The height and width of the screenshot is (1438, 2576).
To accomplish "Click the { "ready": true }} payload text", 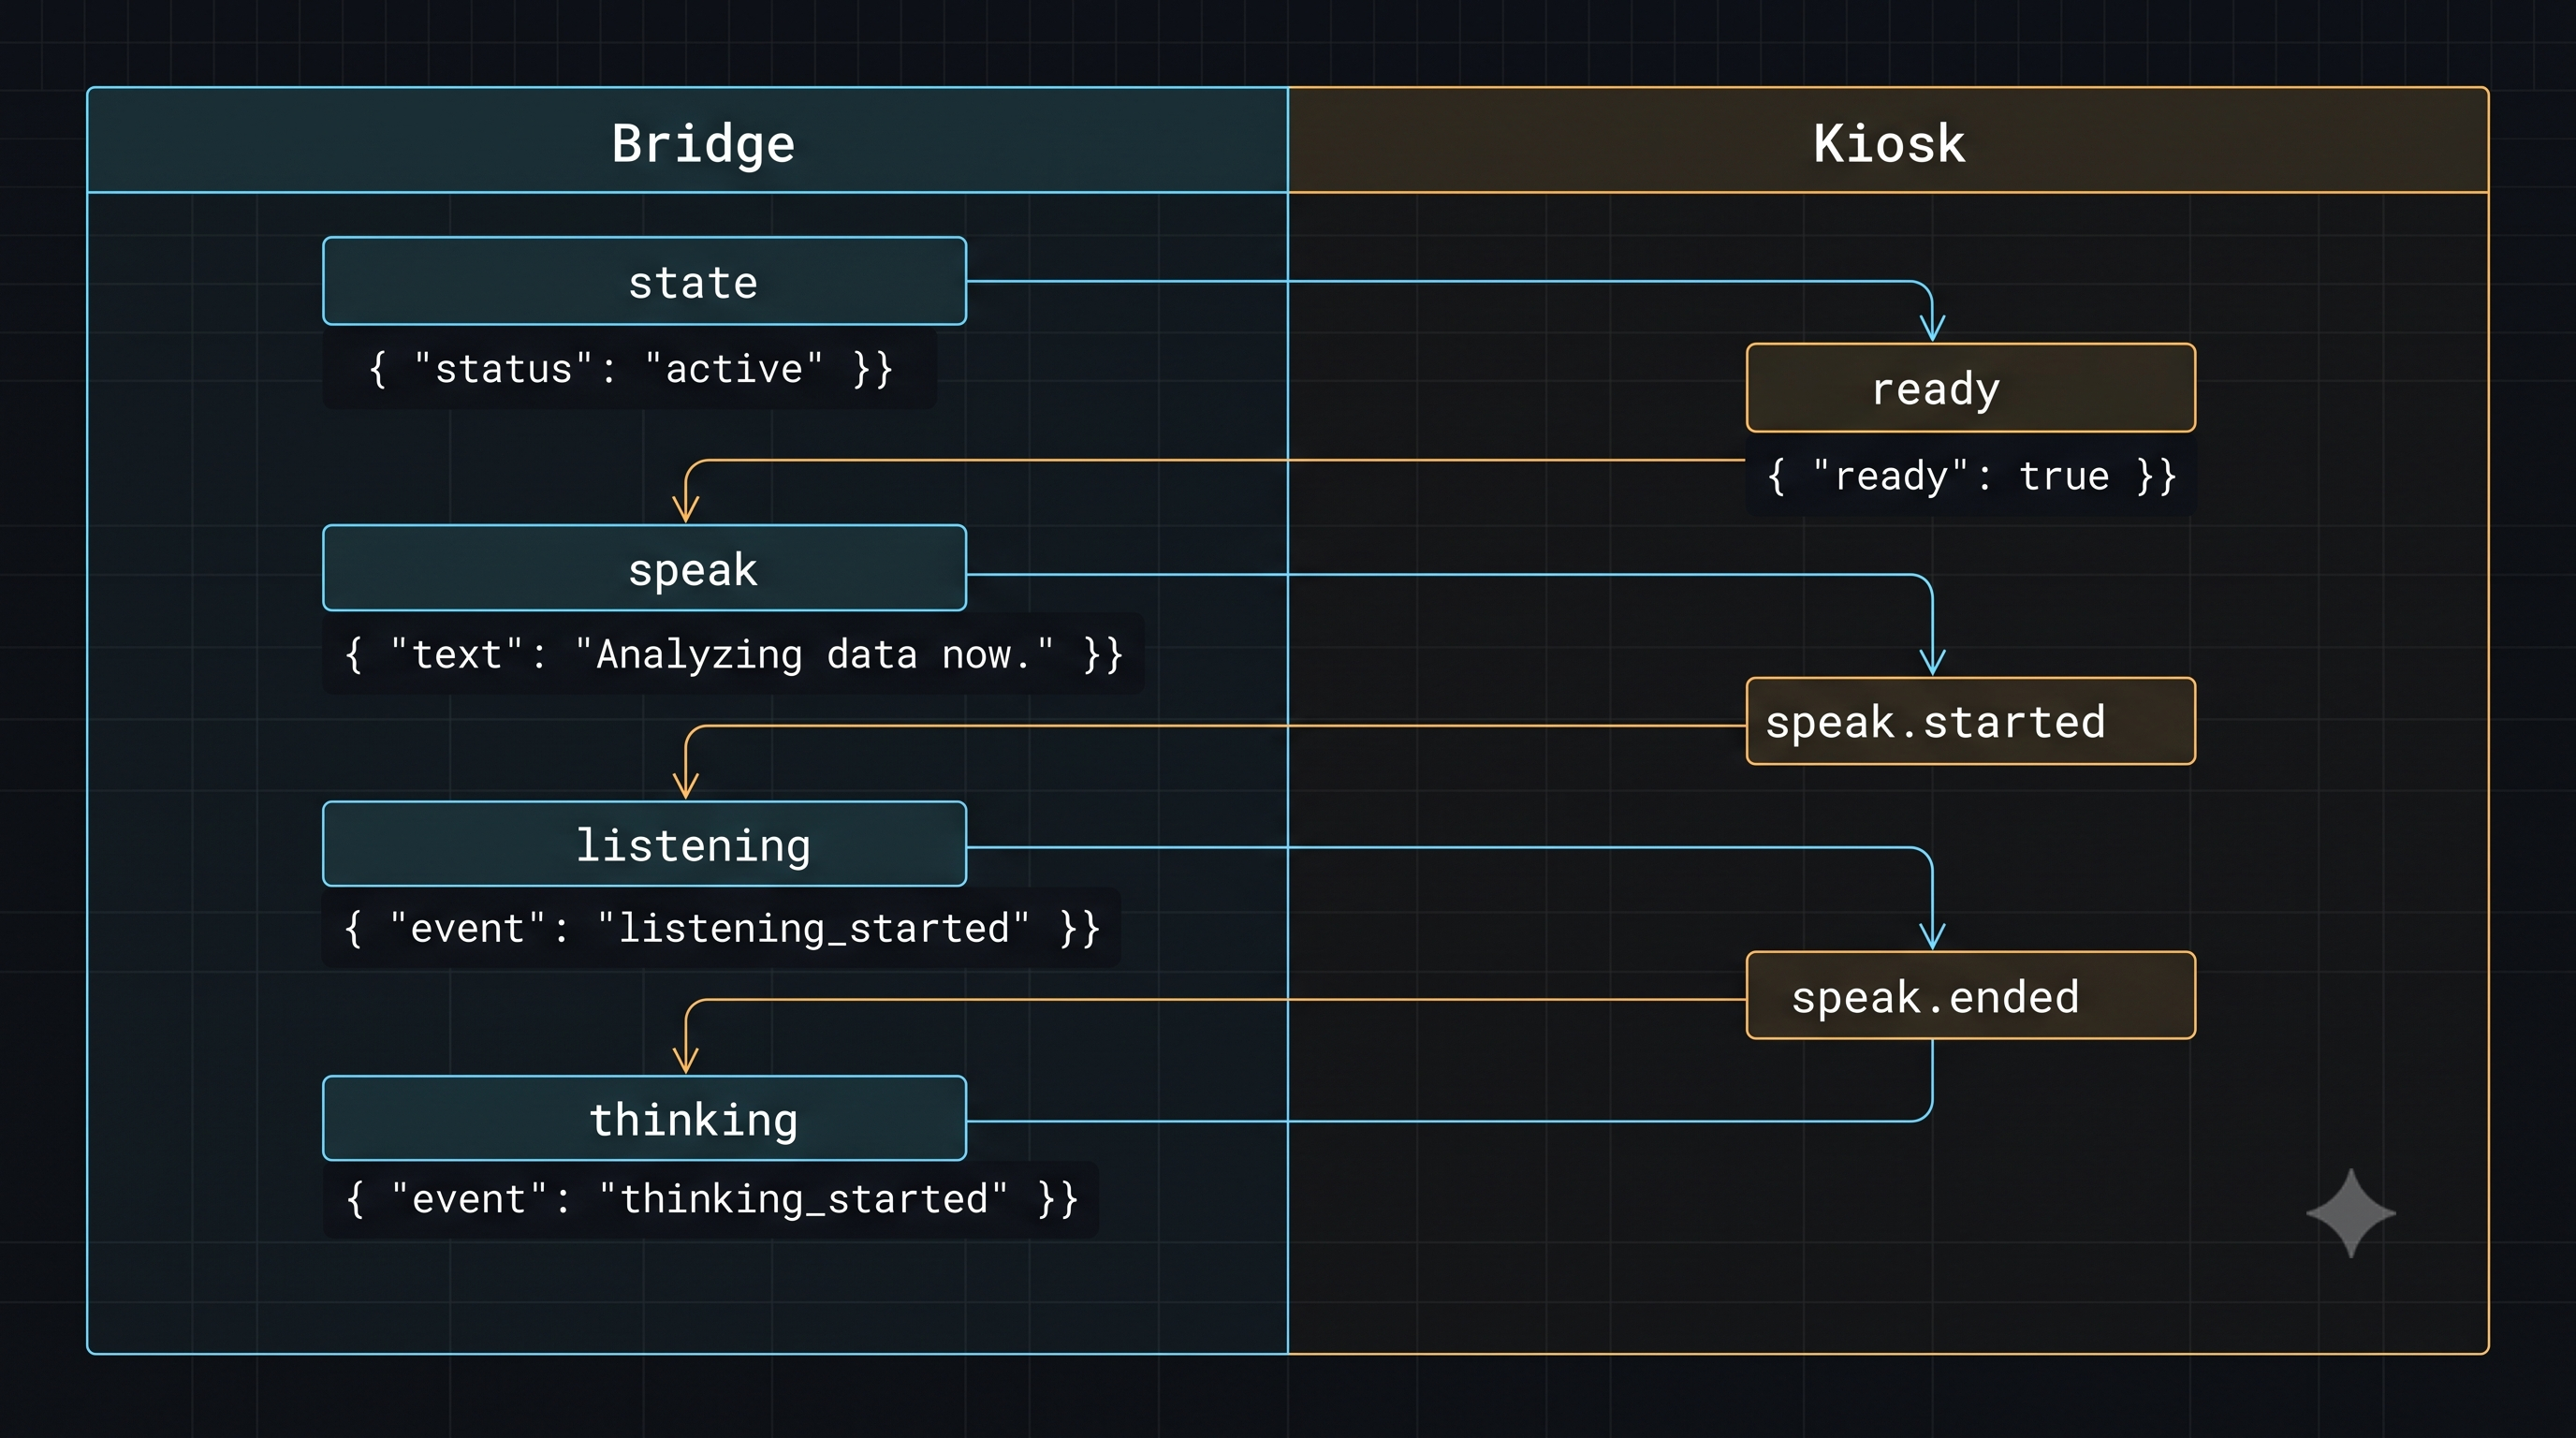I will click(x=1971, y=476).
